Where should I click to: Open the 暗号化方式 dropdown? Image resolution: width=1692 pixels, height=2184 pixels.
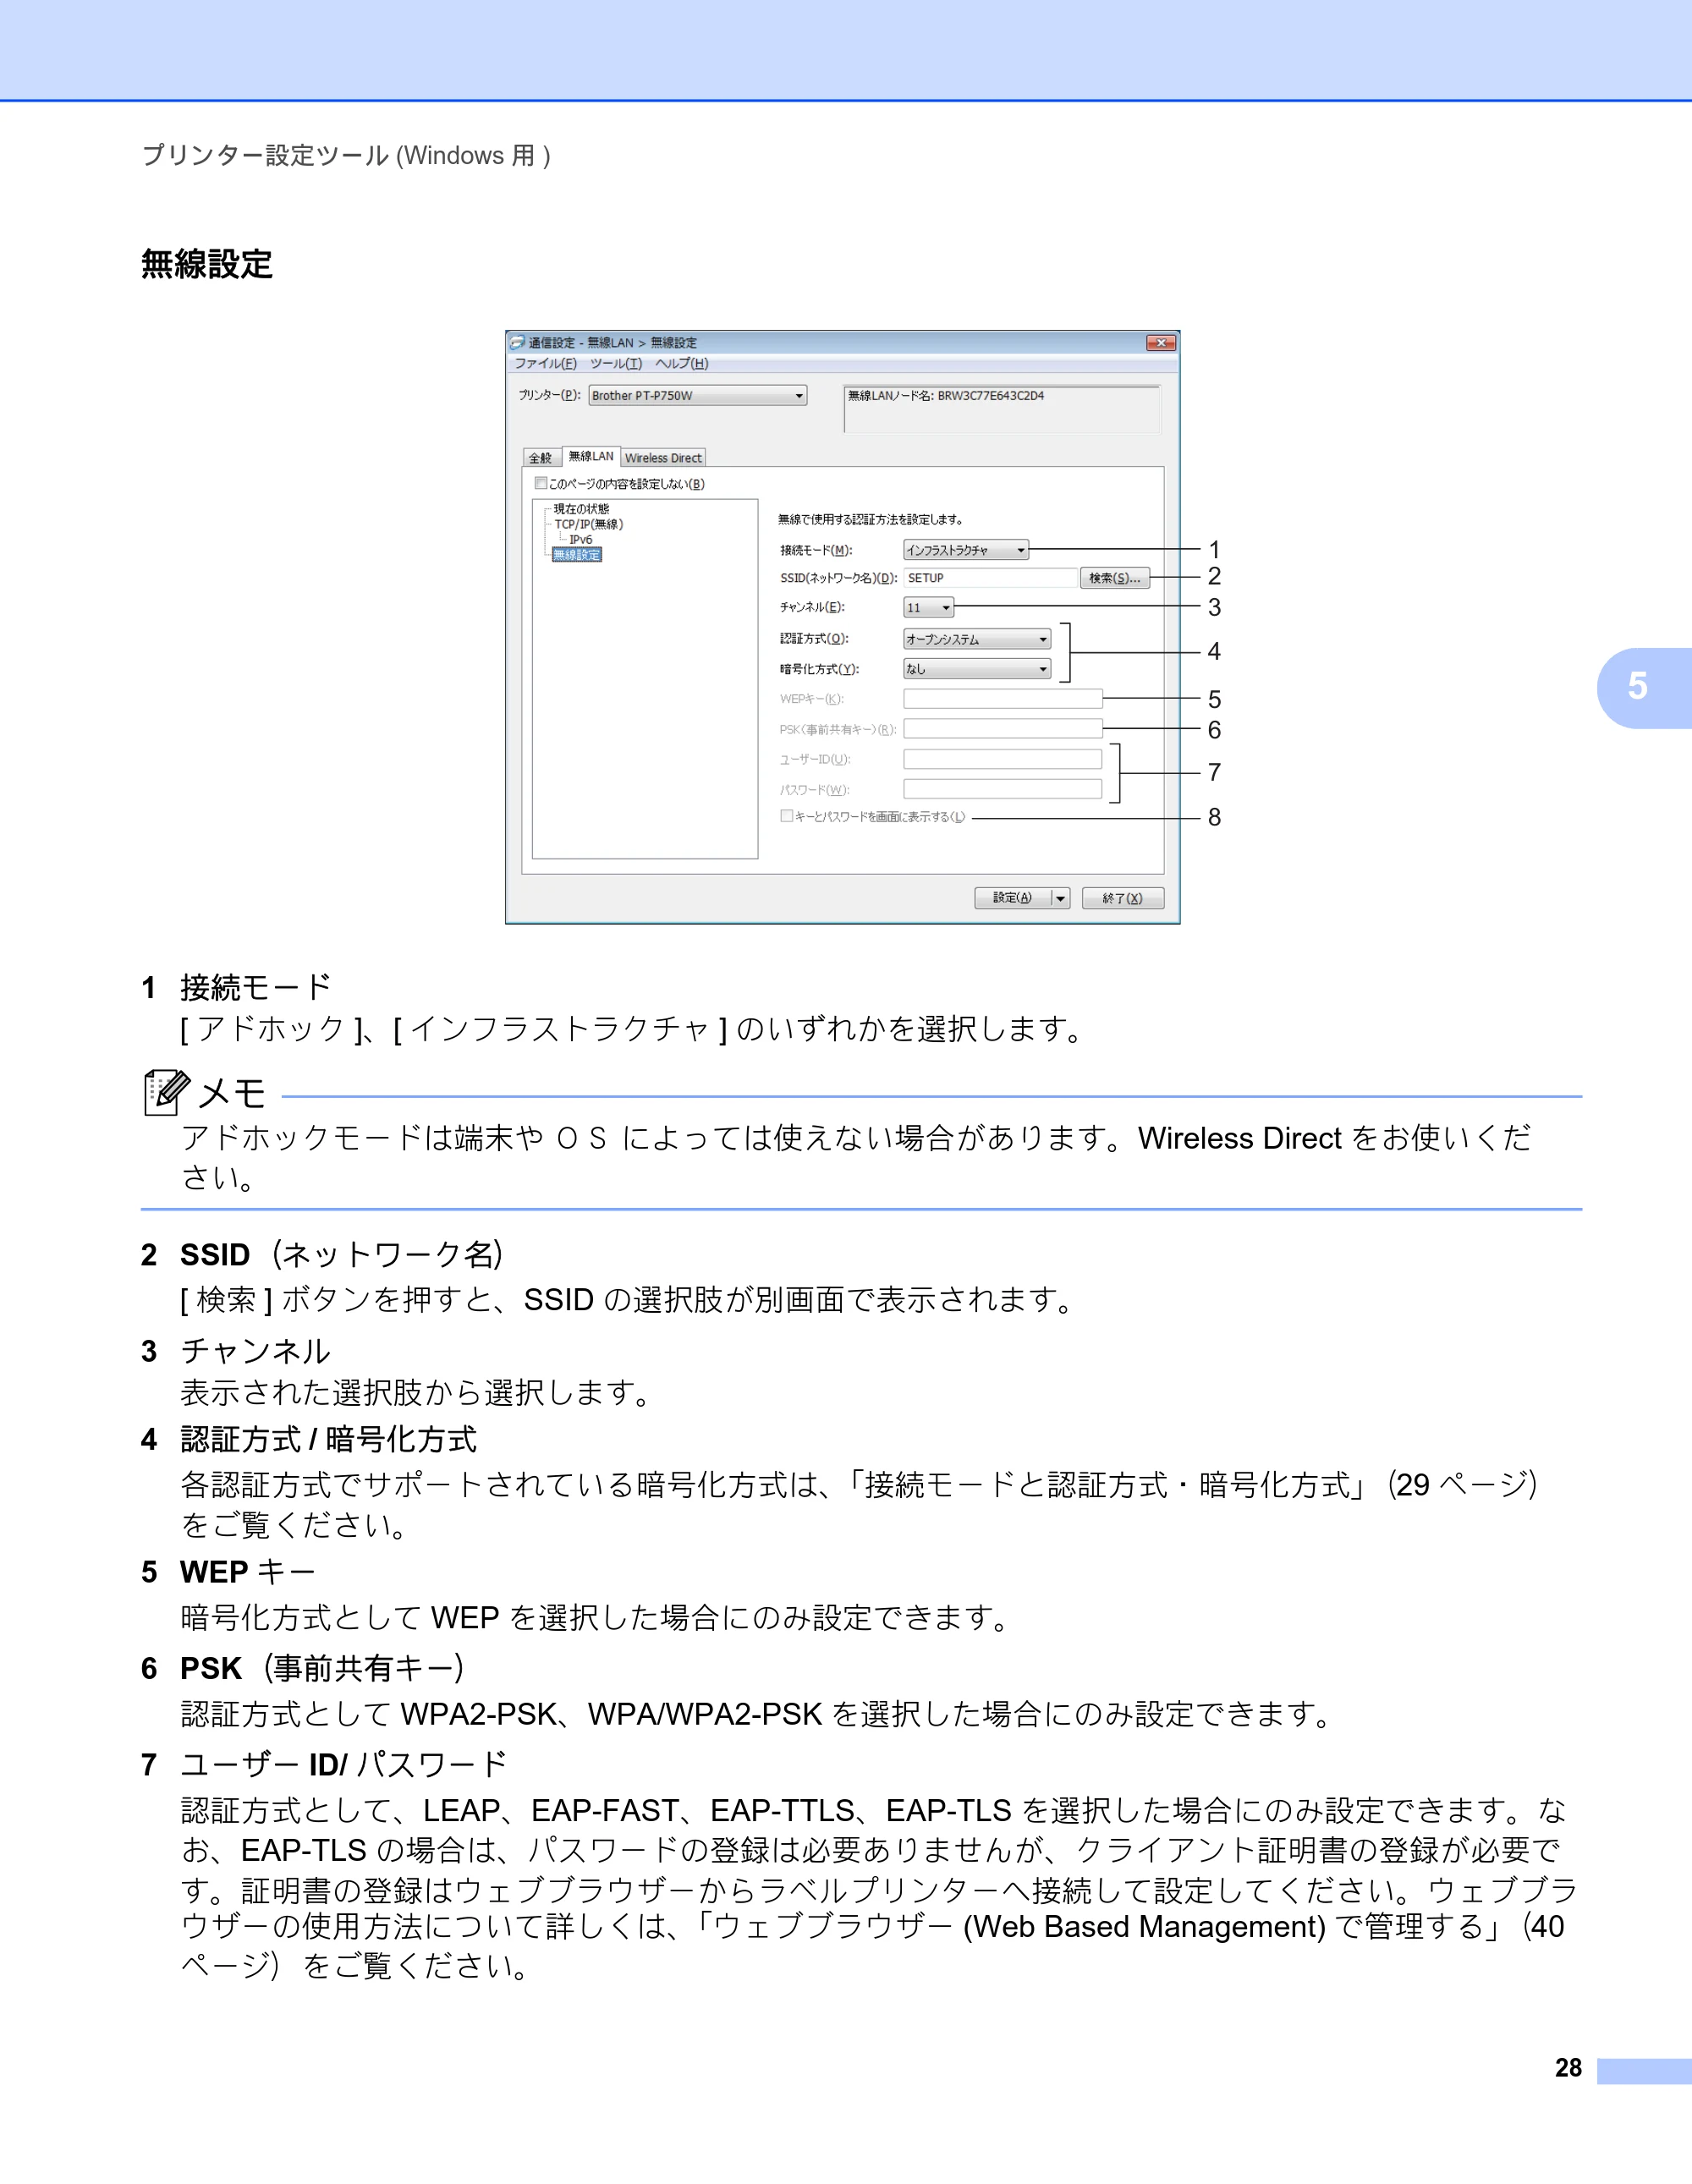coord(977,669)
